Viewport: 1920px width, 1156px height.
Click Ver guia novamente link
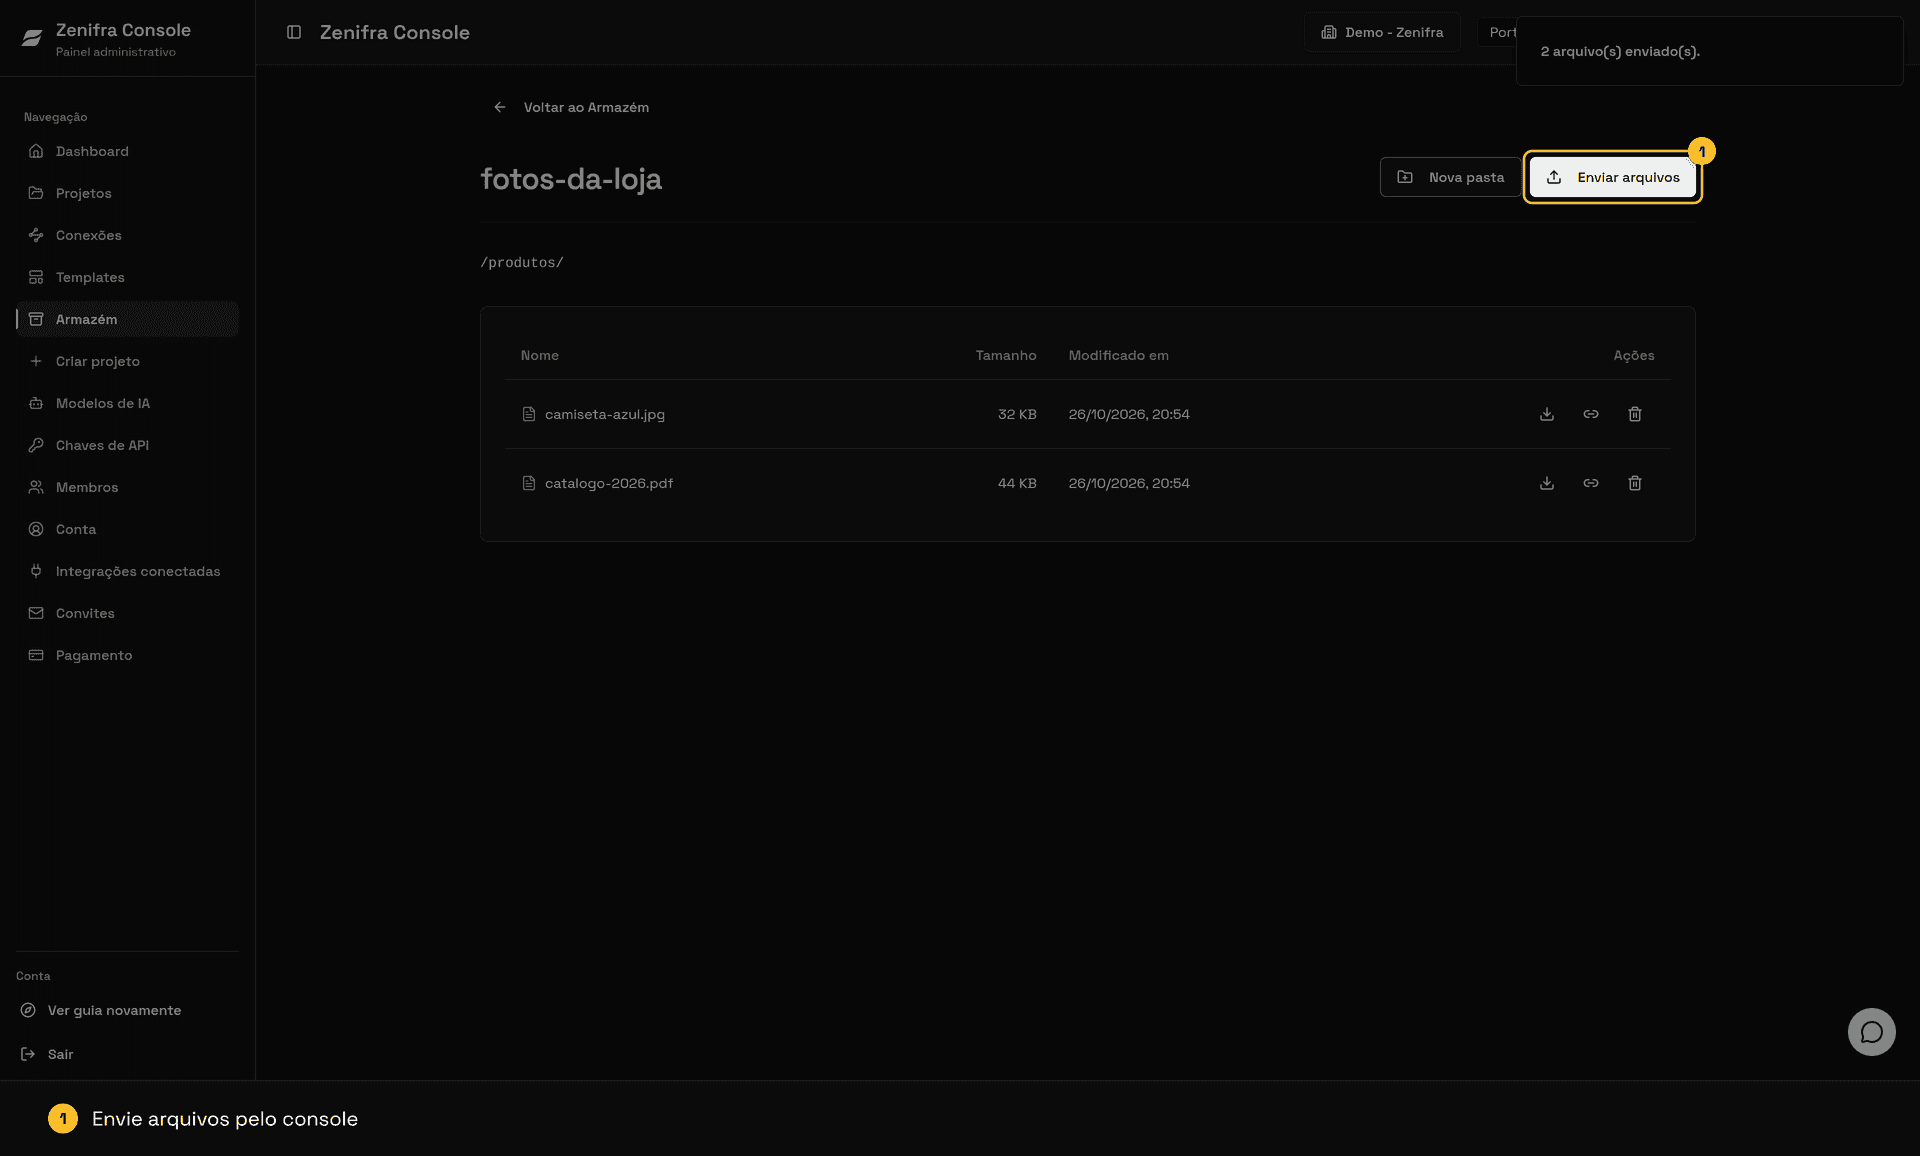(x=114, y=1010)
